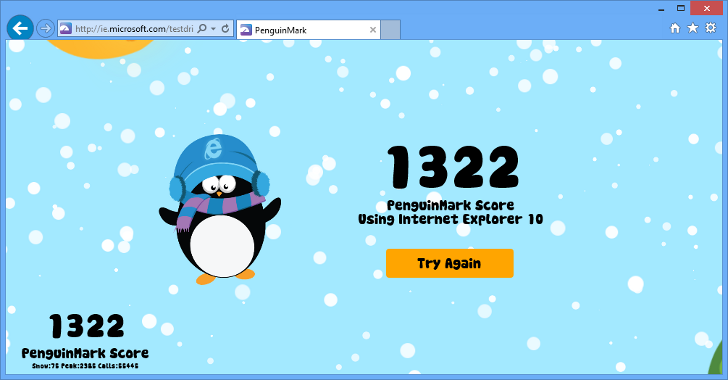Open the address bar autocomplete dropdown arrow
The image size is (728, 380).
[x=213, y=29]
